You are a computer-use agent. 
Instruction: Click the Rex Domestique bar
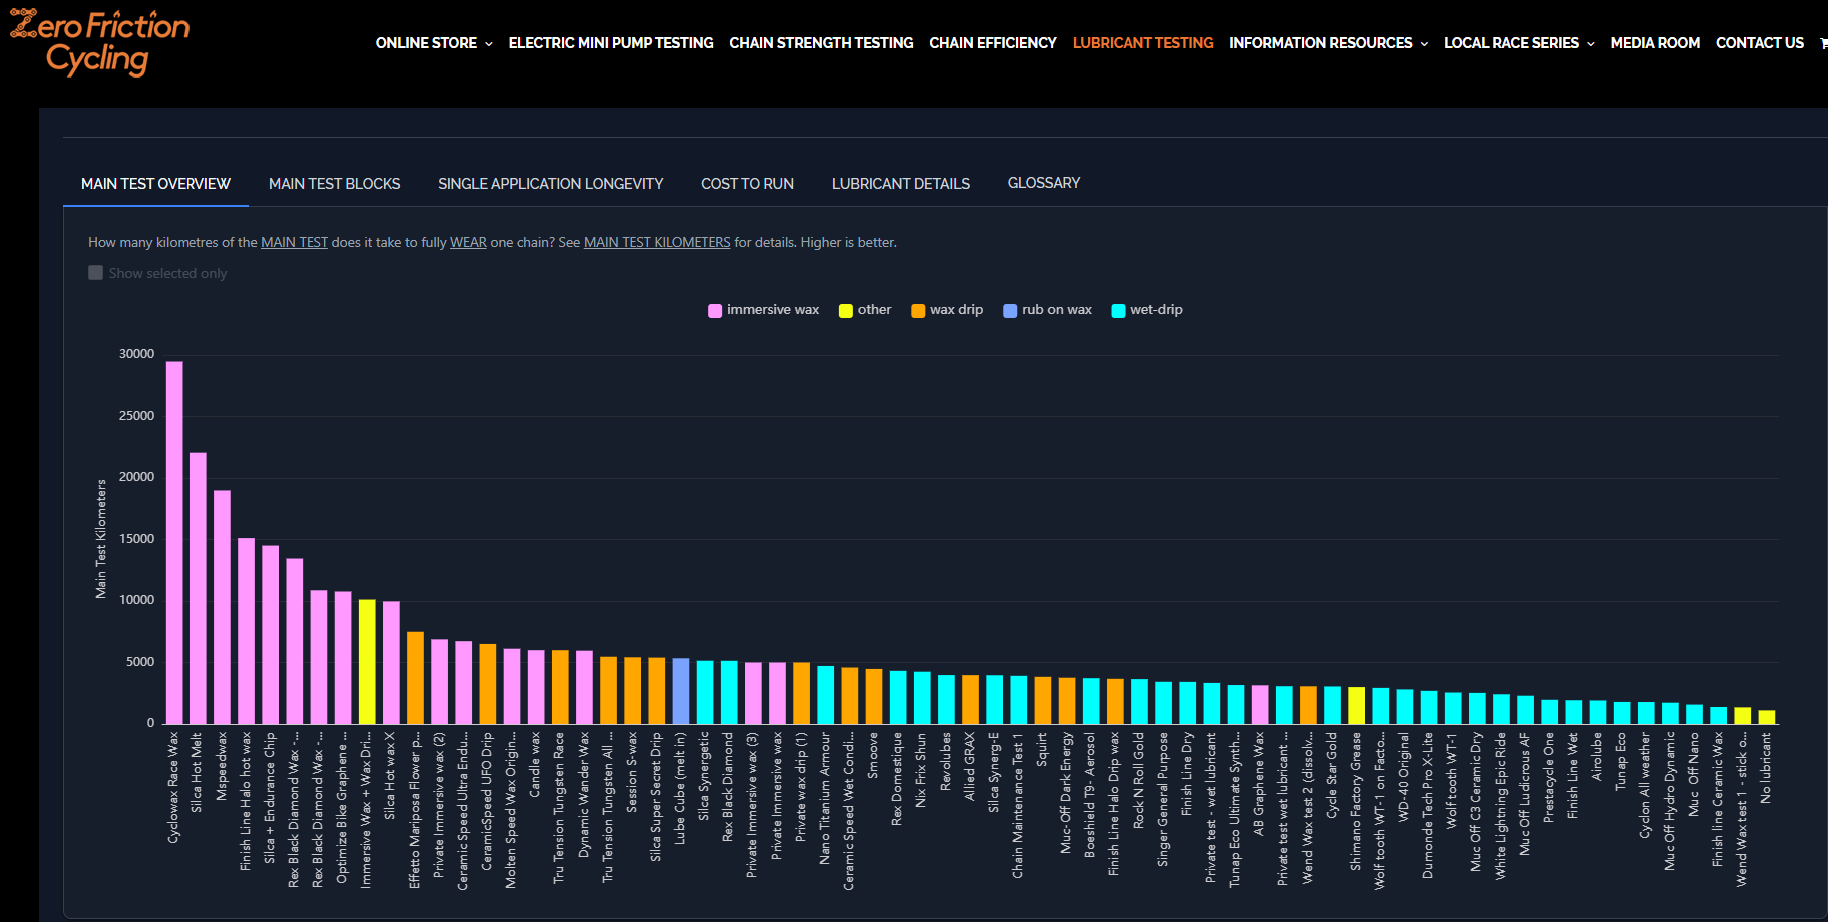click(898, 698)
